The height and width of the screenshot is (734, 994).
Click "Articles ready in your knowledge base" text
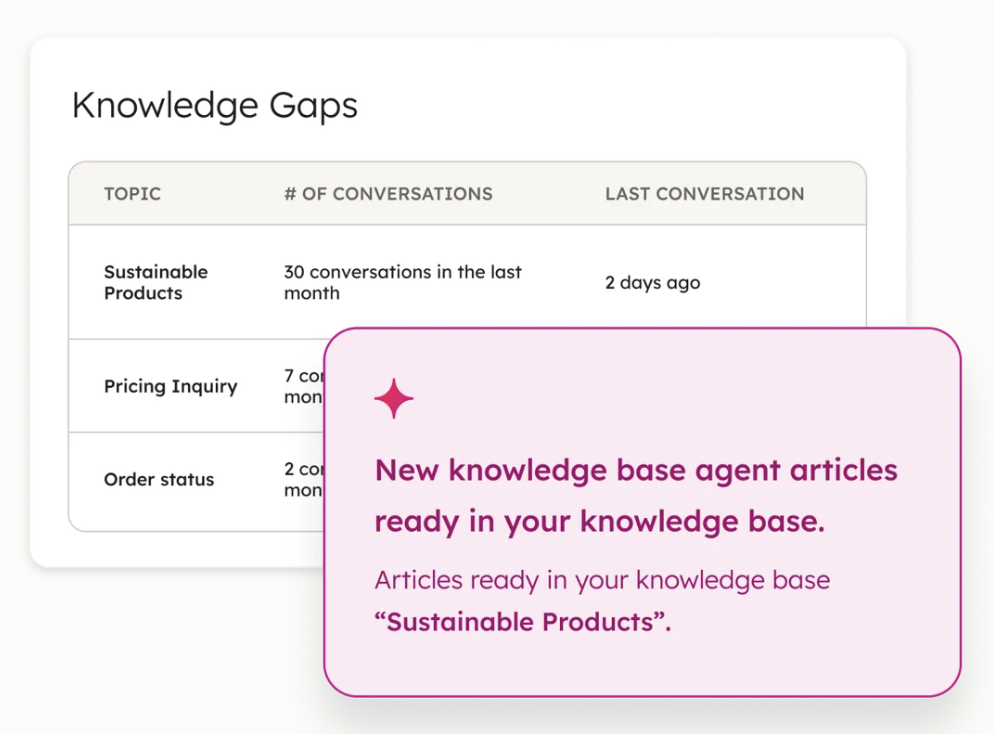[602, 580]
